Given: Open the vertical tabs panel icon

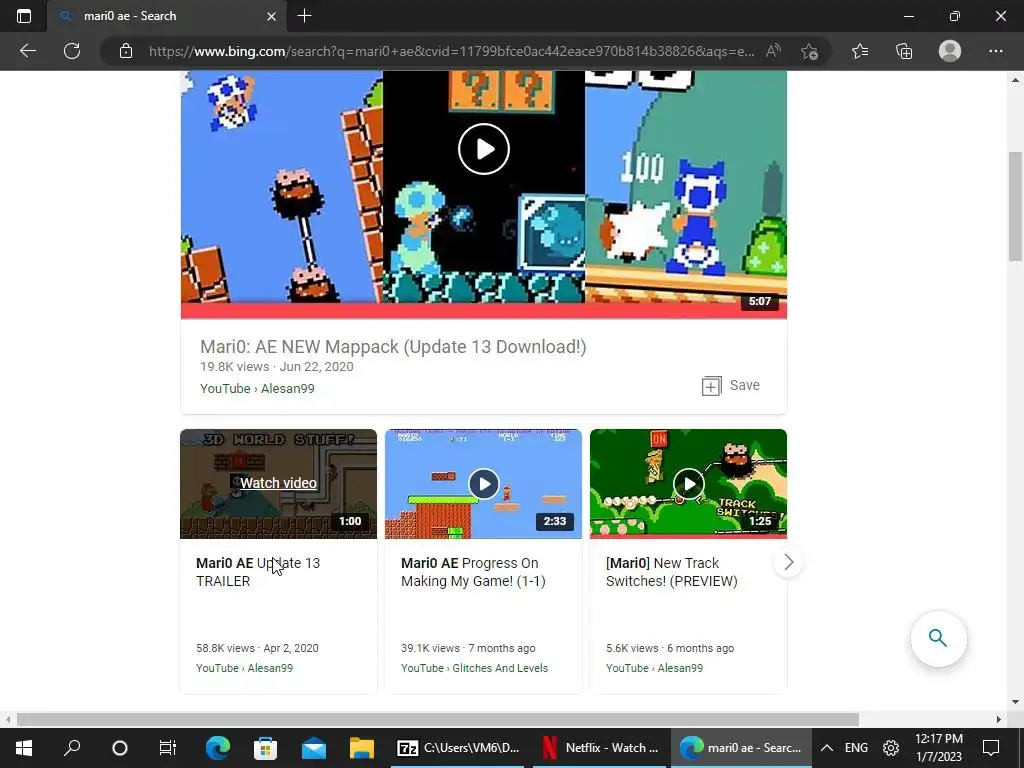Looking at the screenshot, I should tap(24, 16).
